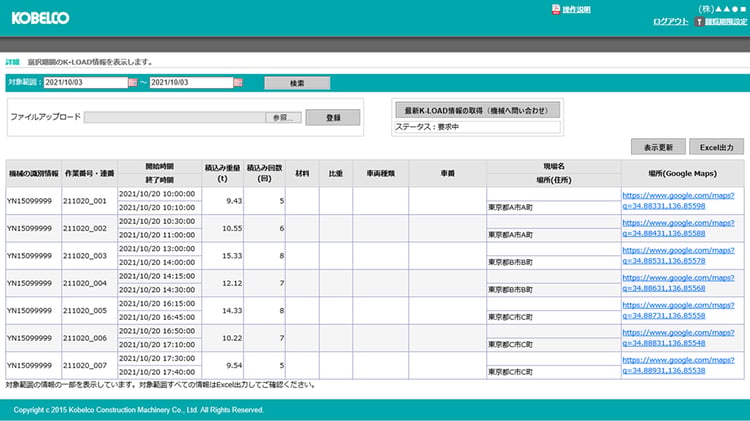The width and height of the screenshot is (750, 421).
Task: Click address 東京都B市B町 in row 211020_003
Action: 510,262
